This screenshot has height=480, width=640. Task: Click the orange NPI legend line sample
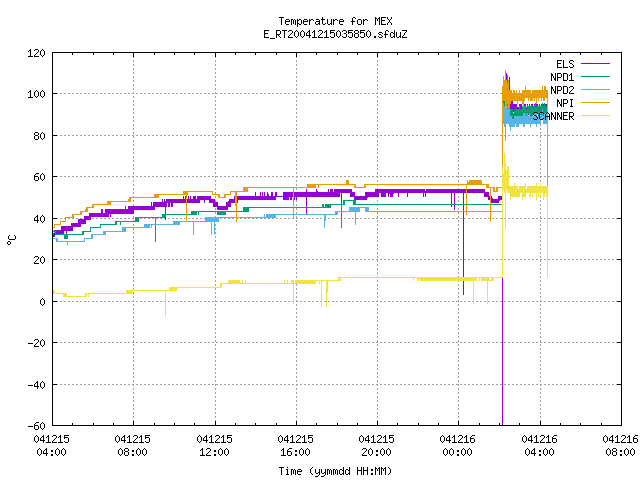point(595,103)
